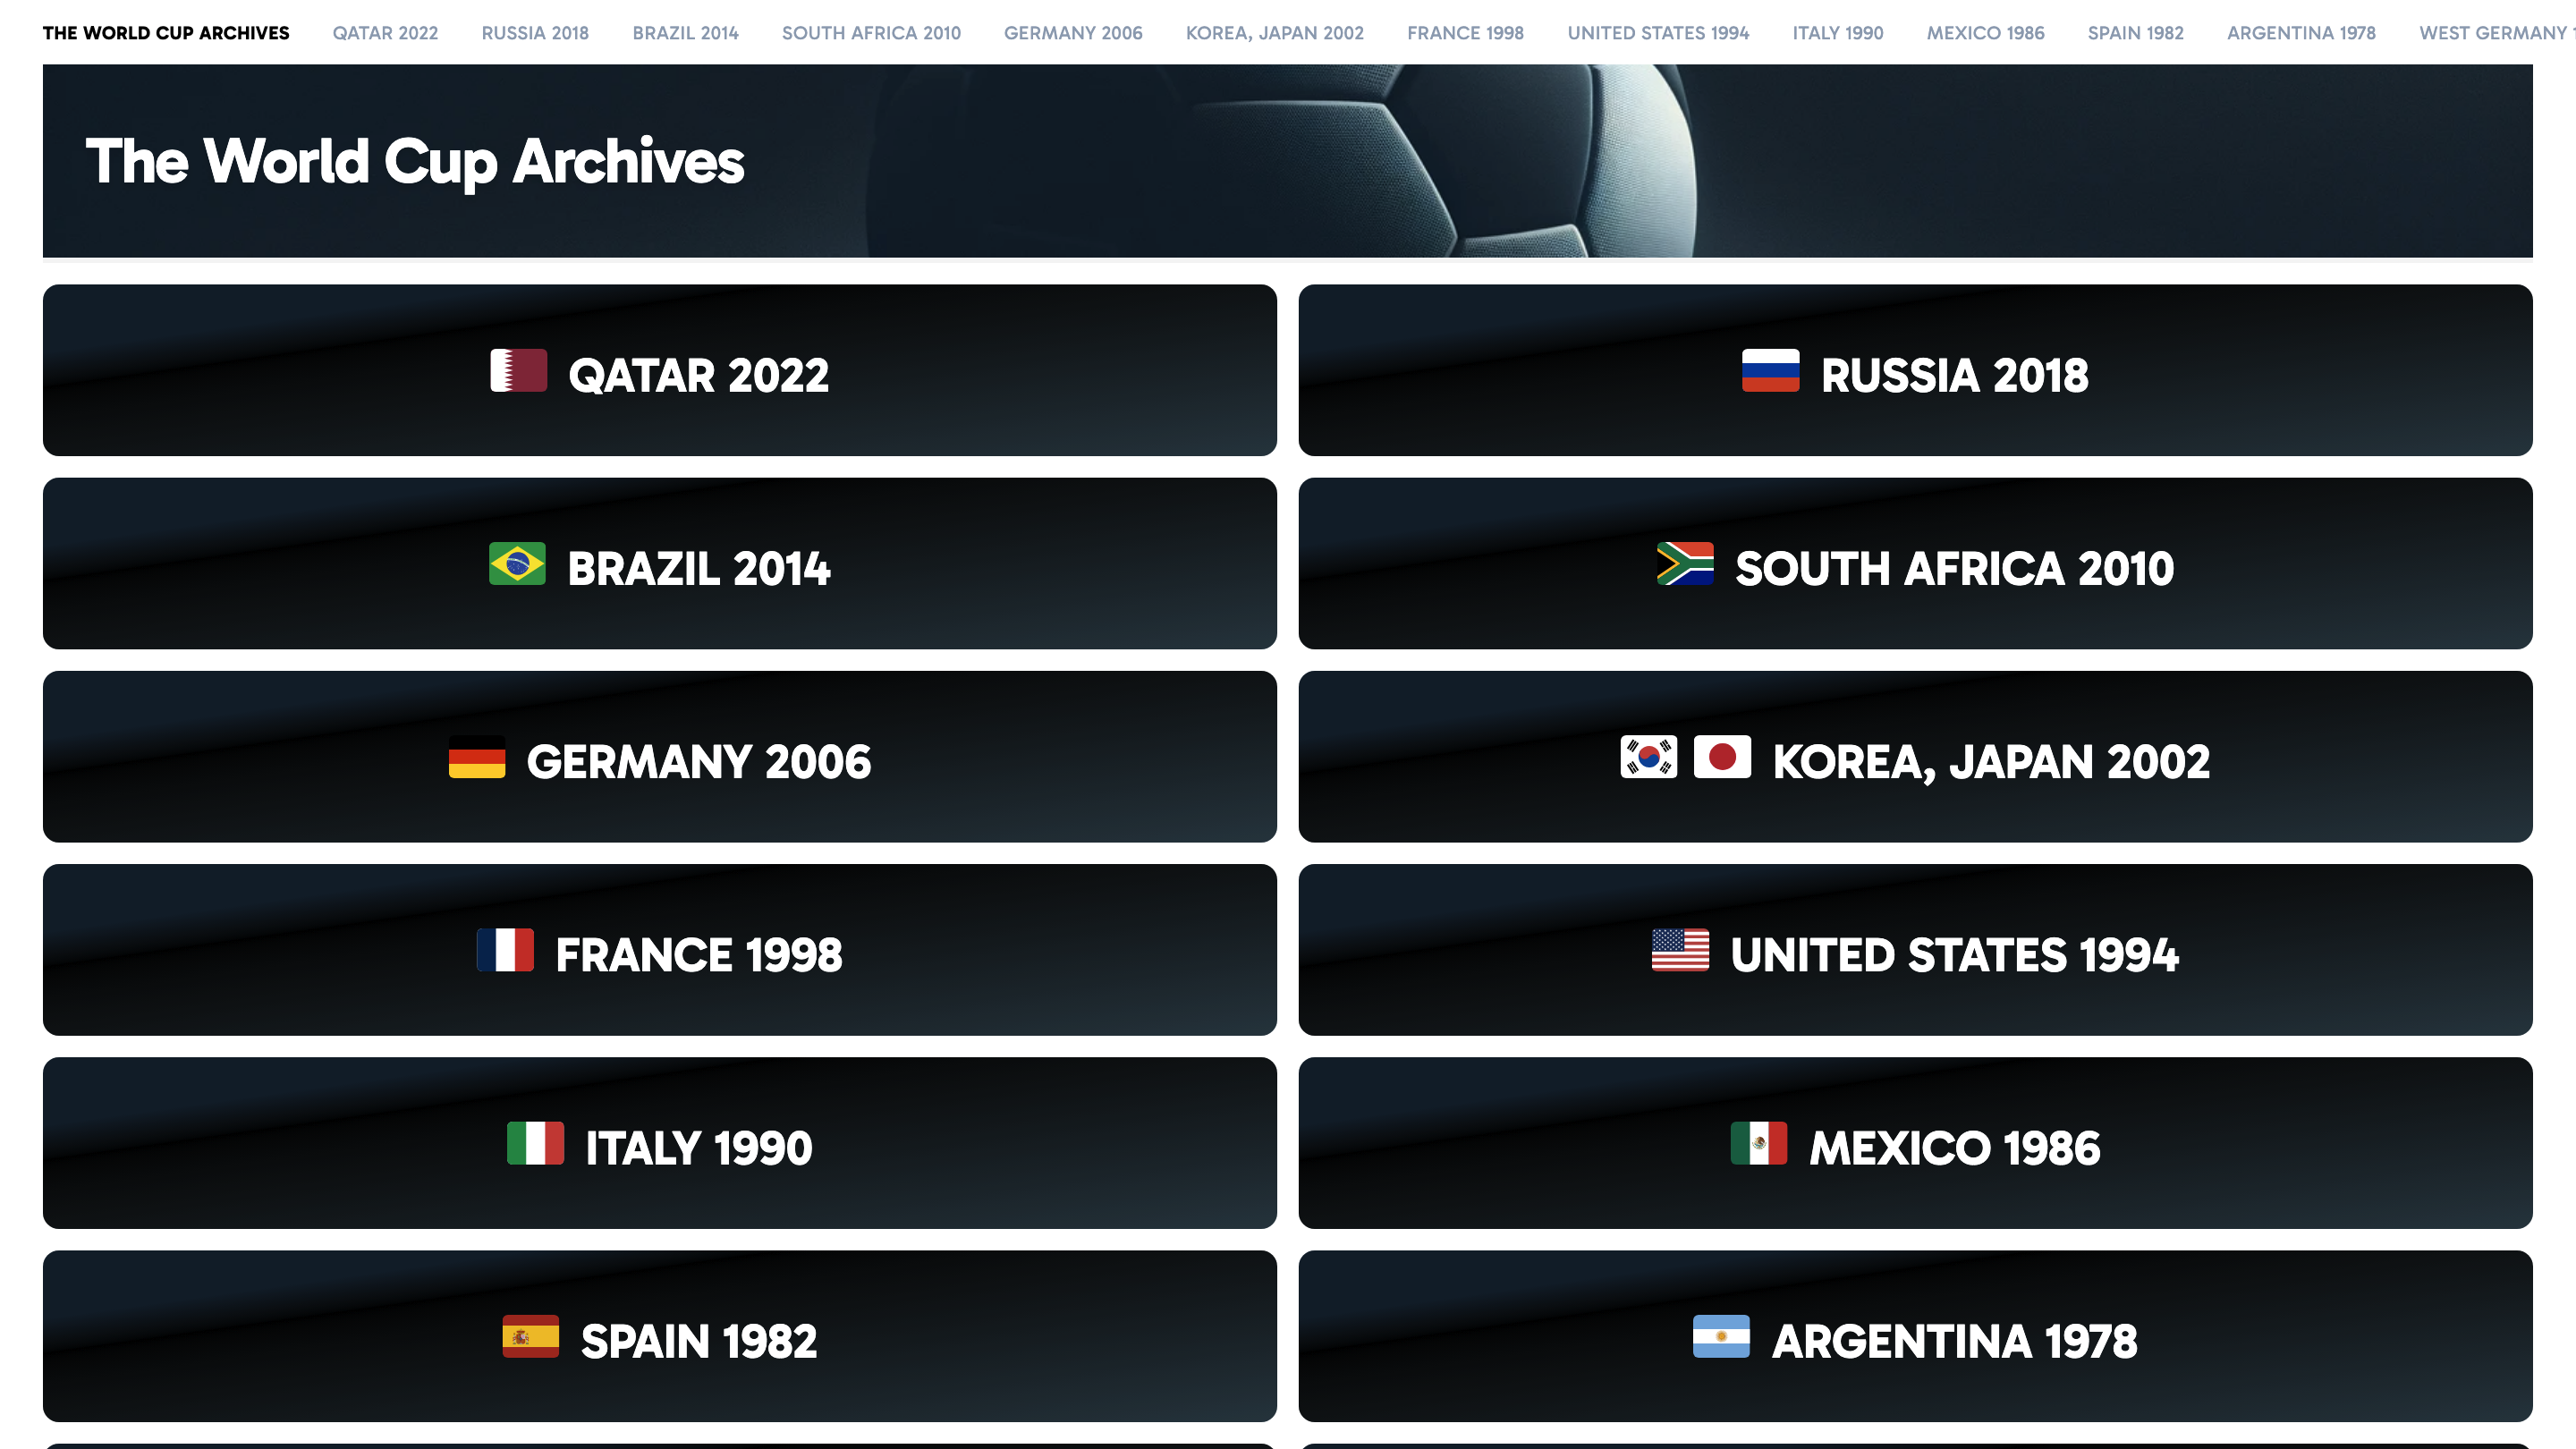Click the Japan flag icon
The height and width of the screenshot is (1449, 2576).
click(1723, 758)
